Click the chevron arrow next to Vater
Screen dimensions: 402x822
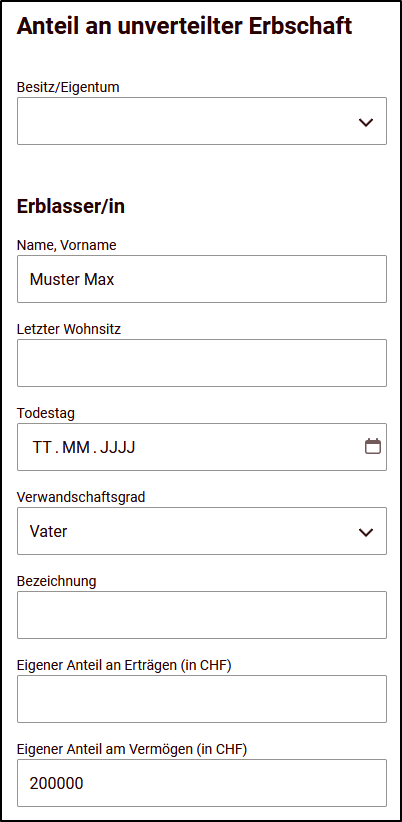365,532
